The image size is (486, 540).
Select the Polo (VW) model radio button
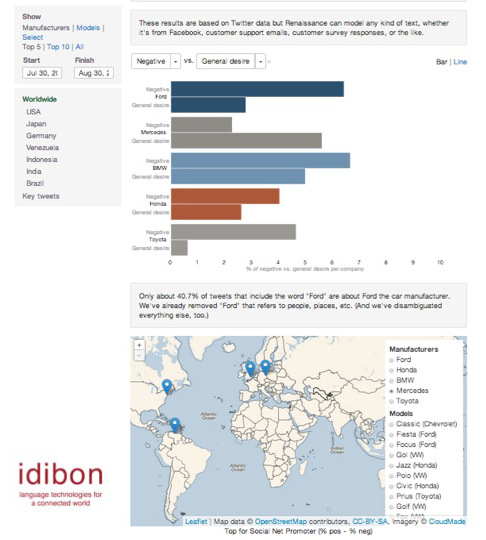pyautogui.click(x=391, y=476)
